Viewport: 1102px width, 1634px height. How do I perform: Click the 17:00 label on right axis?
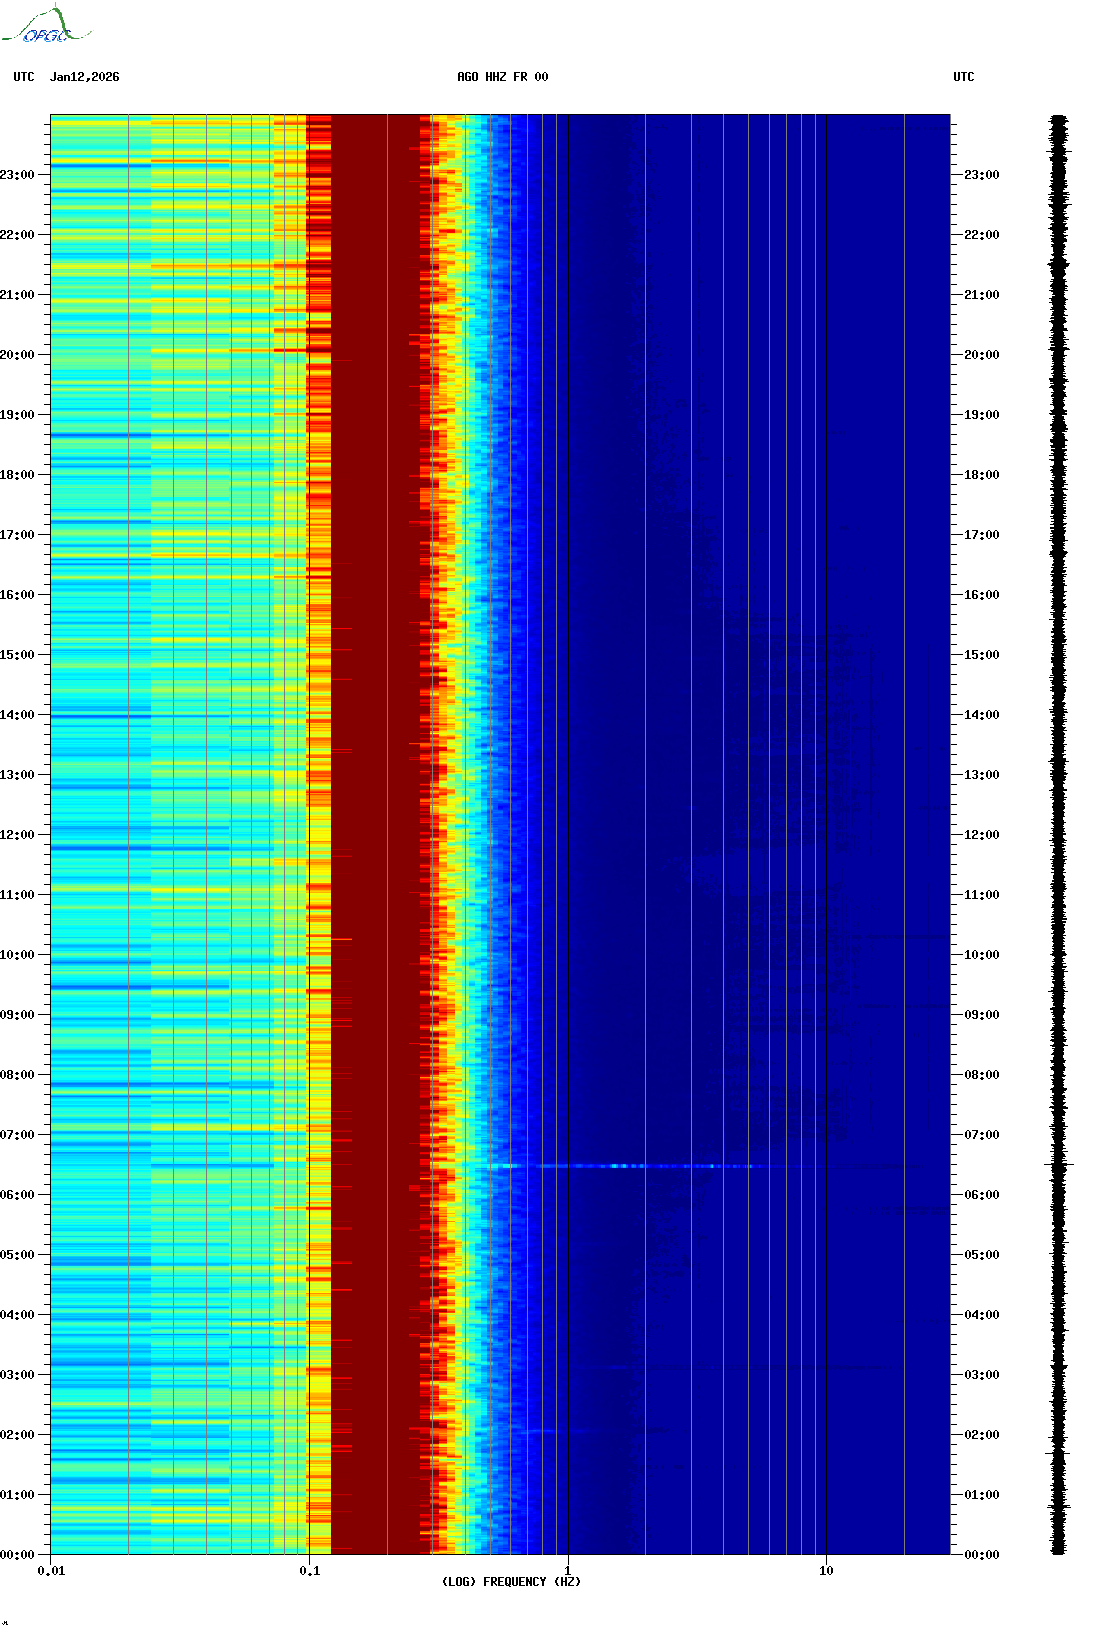pos(982,535)
